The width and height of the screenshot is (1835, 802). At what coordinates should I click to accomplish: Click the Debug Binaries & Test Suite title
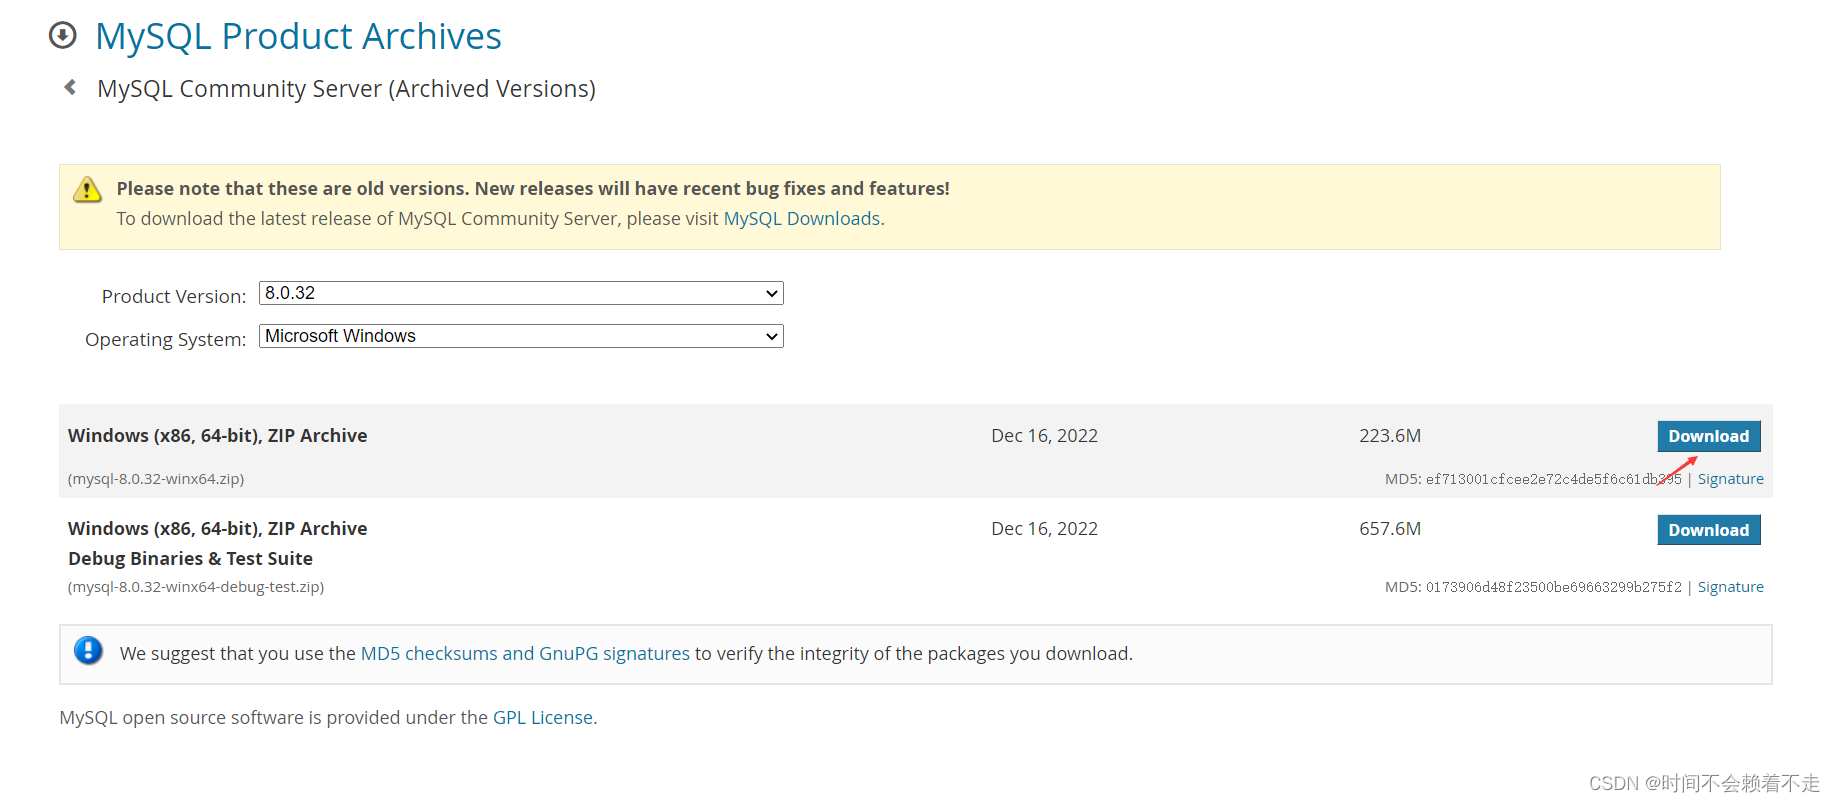190,558
